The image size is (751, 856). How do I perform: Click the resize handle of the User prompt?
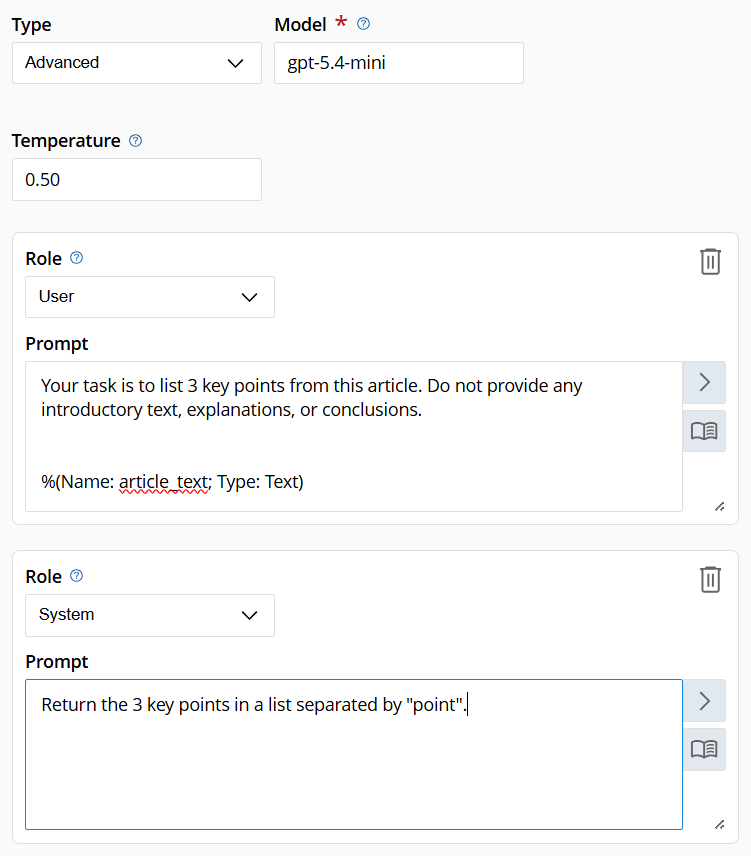click(x=719, y=506)
